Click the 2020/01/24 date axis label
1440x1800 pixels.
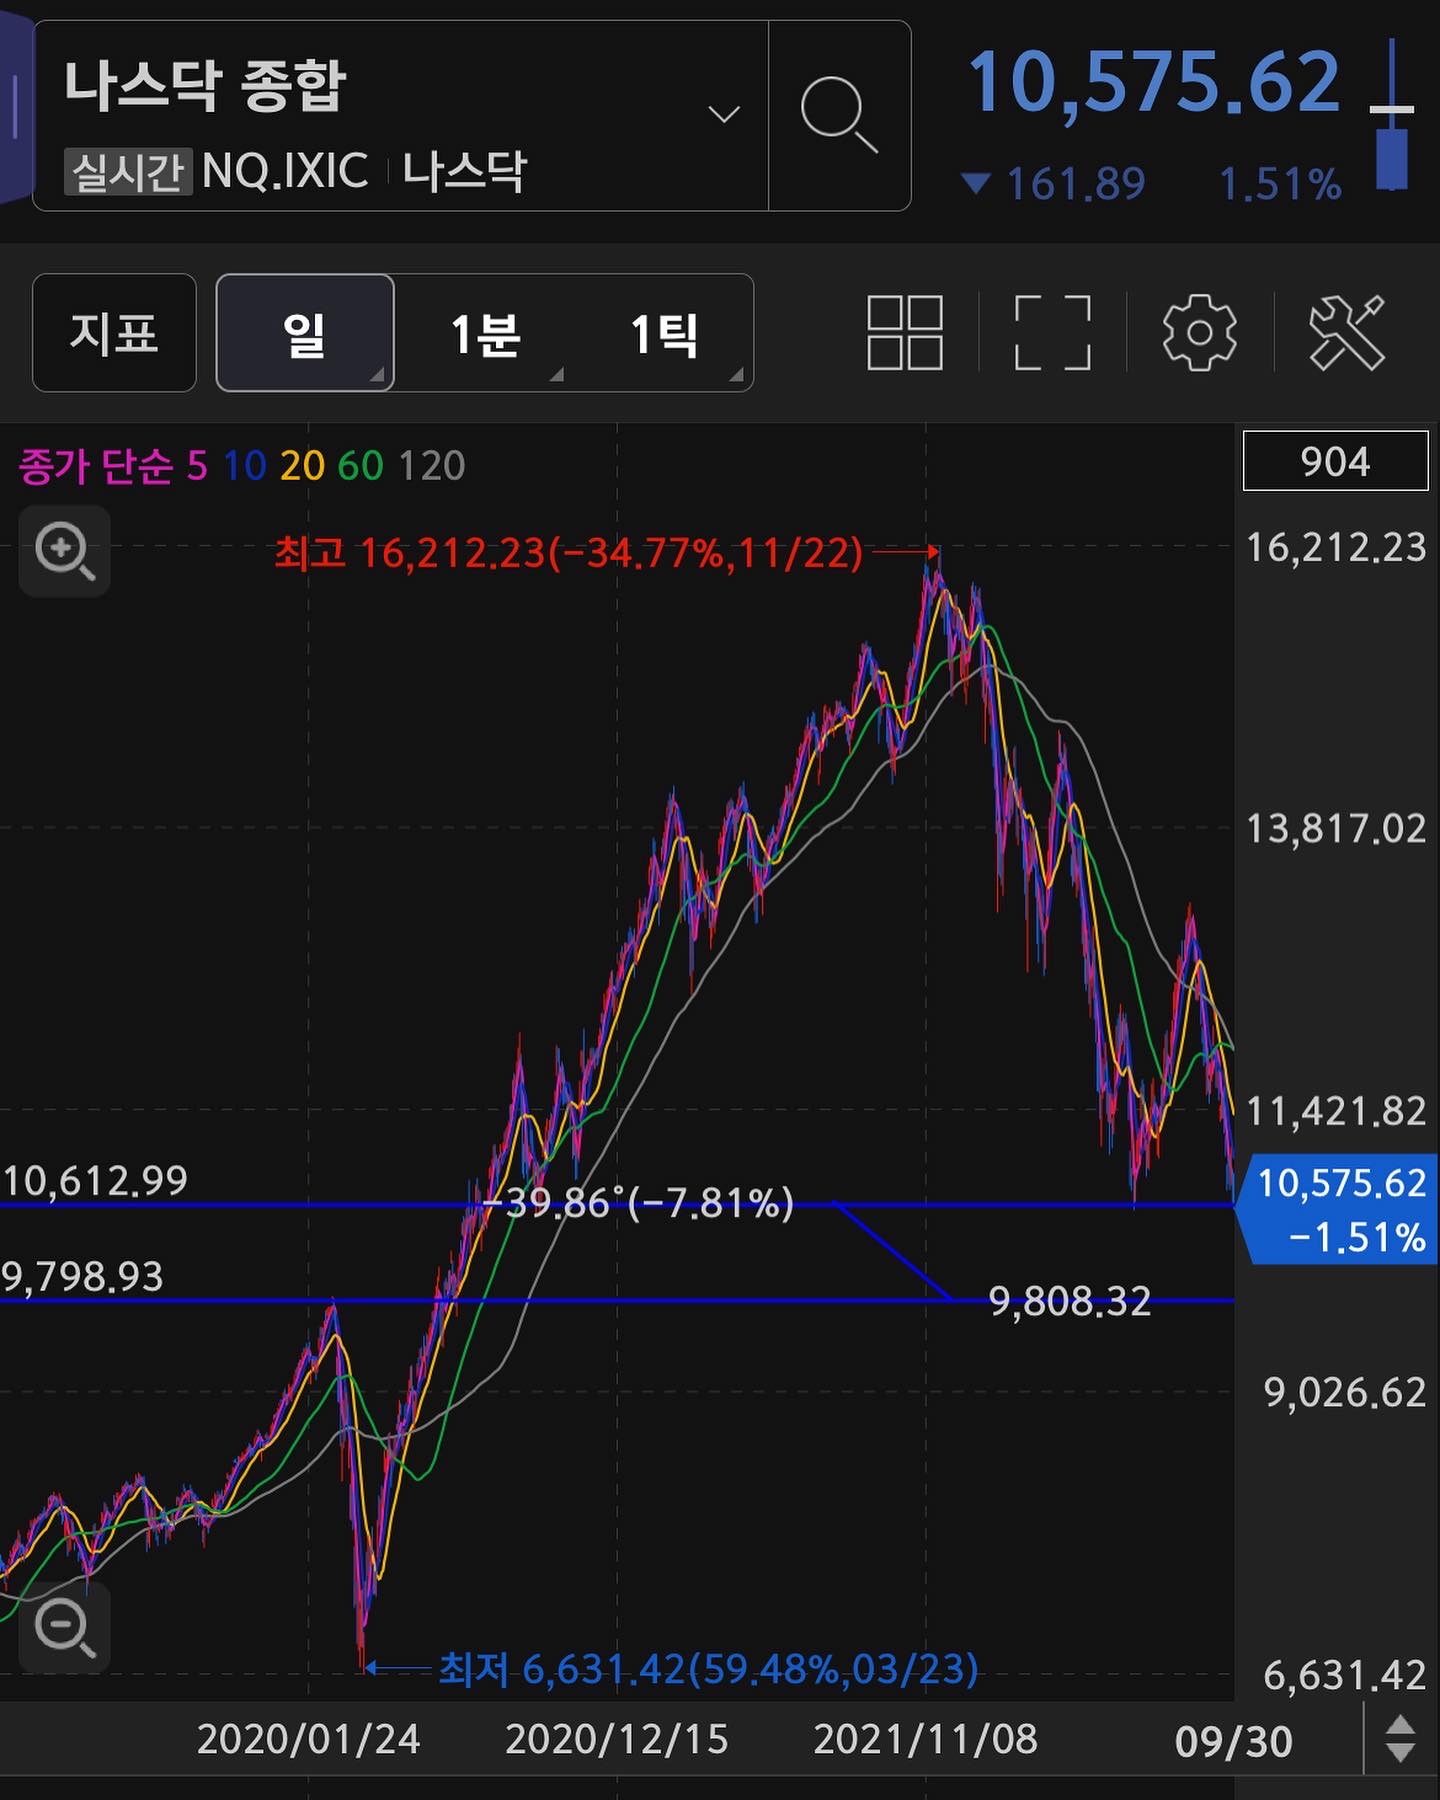pos(308,1739)
